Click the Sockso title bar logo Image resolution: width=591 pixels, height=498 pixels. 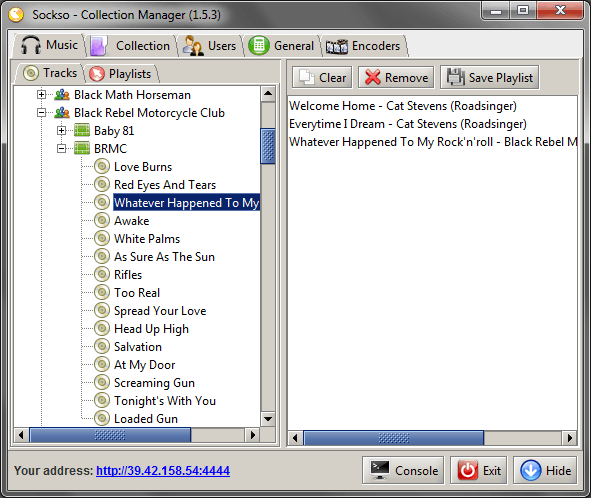pyautogui.click(x=16, y=15)
